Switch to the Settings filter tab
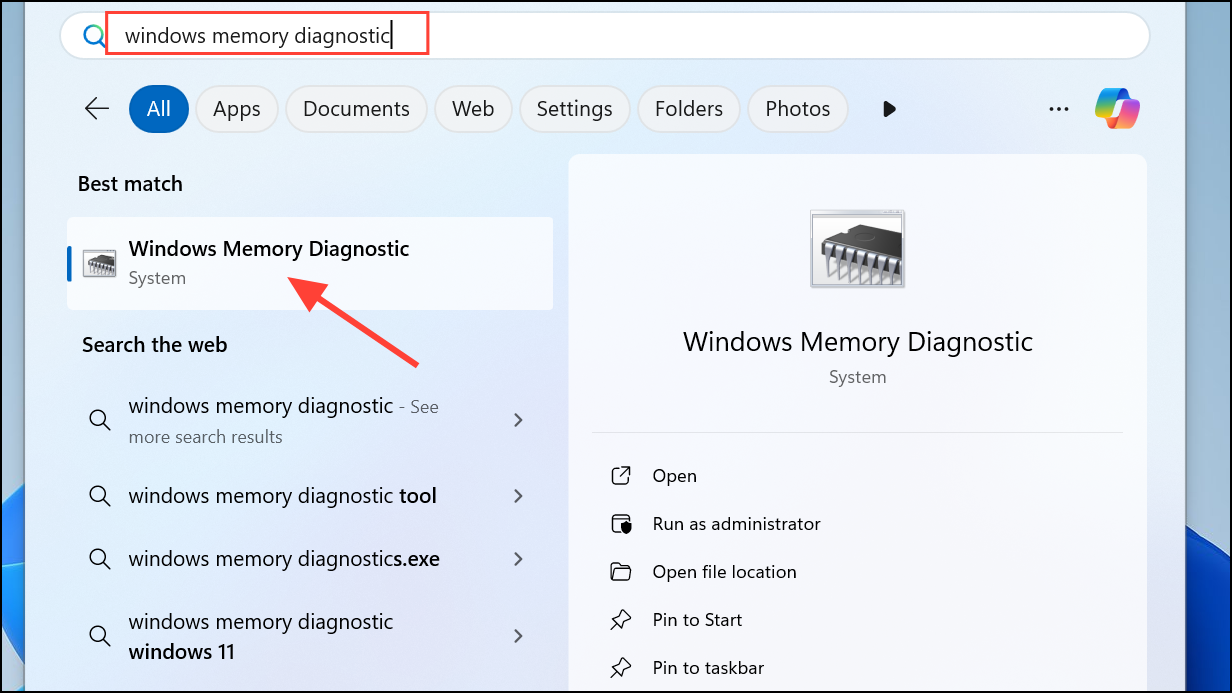Viewport: 1232px width, 693px height. tap(574, 109)
